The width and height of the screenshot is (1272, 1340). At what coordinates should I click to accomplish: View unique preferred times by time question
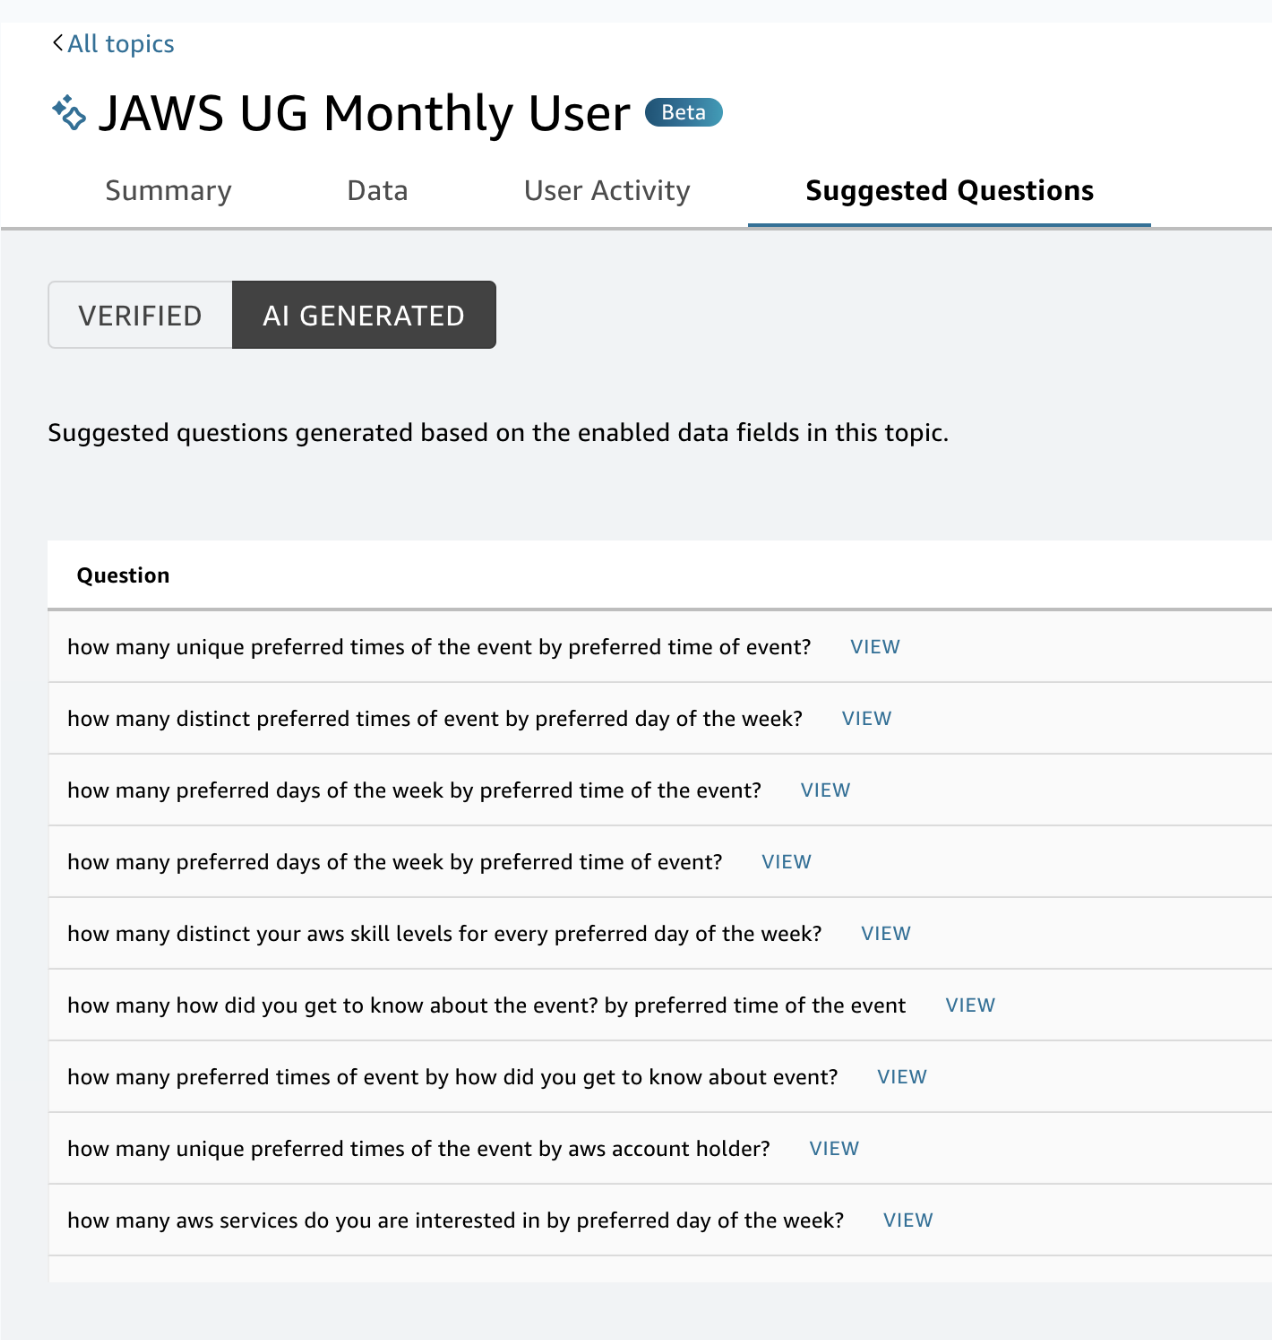[x=875, y=647]
